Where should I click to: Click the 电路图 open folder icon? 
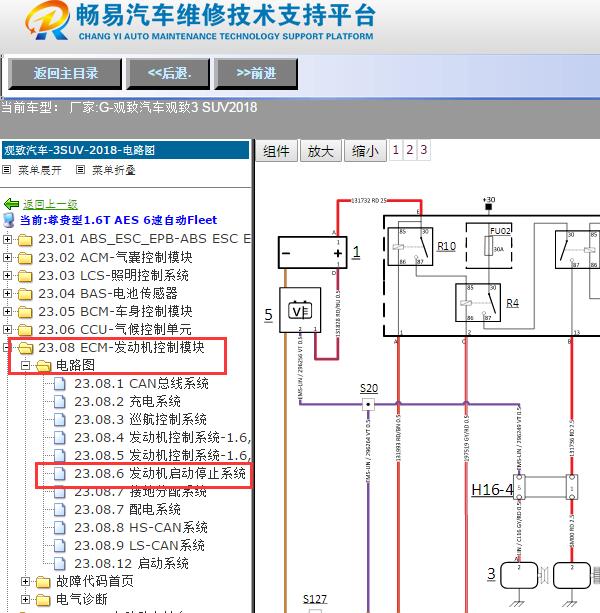coord(43,366)
